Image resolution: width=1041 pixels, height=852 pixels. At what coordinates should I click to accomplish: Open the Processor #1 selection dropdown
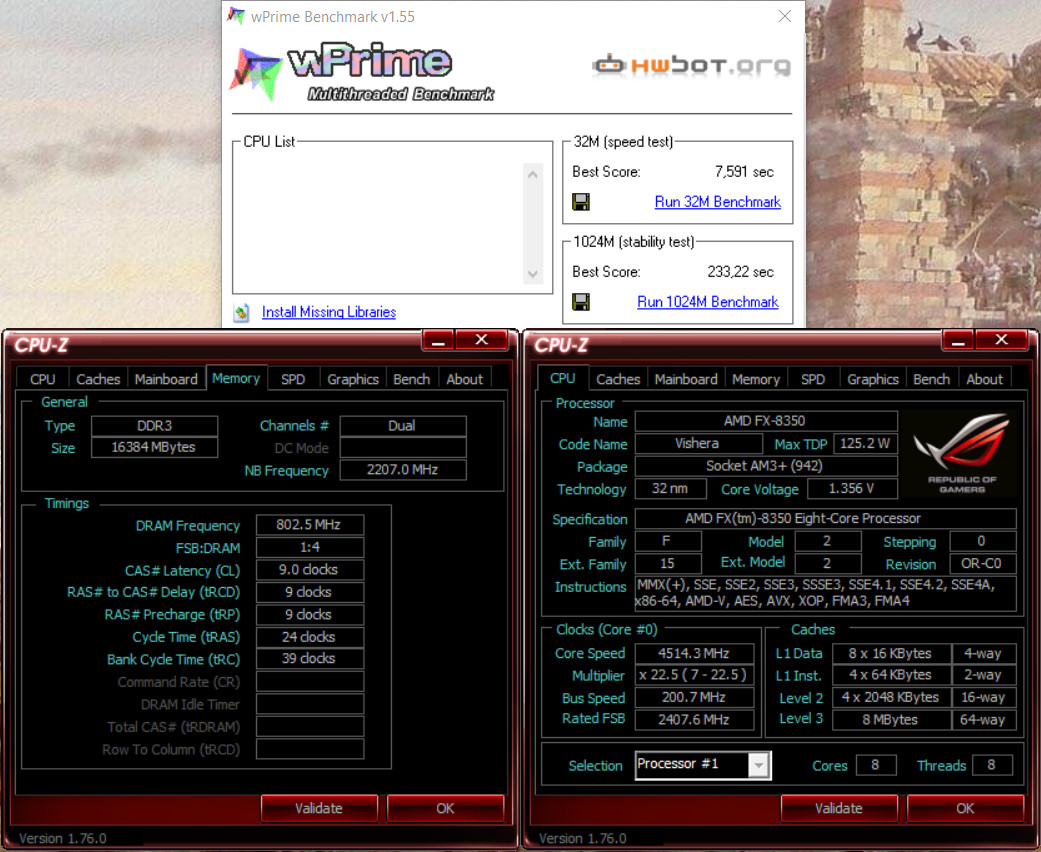click(759, 766)
